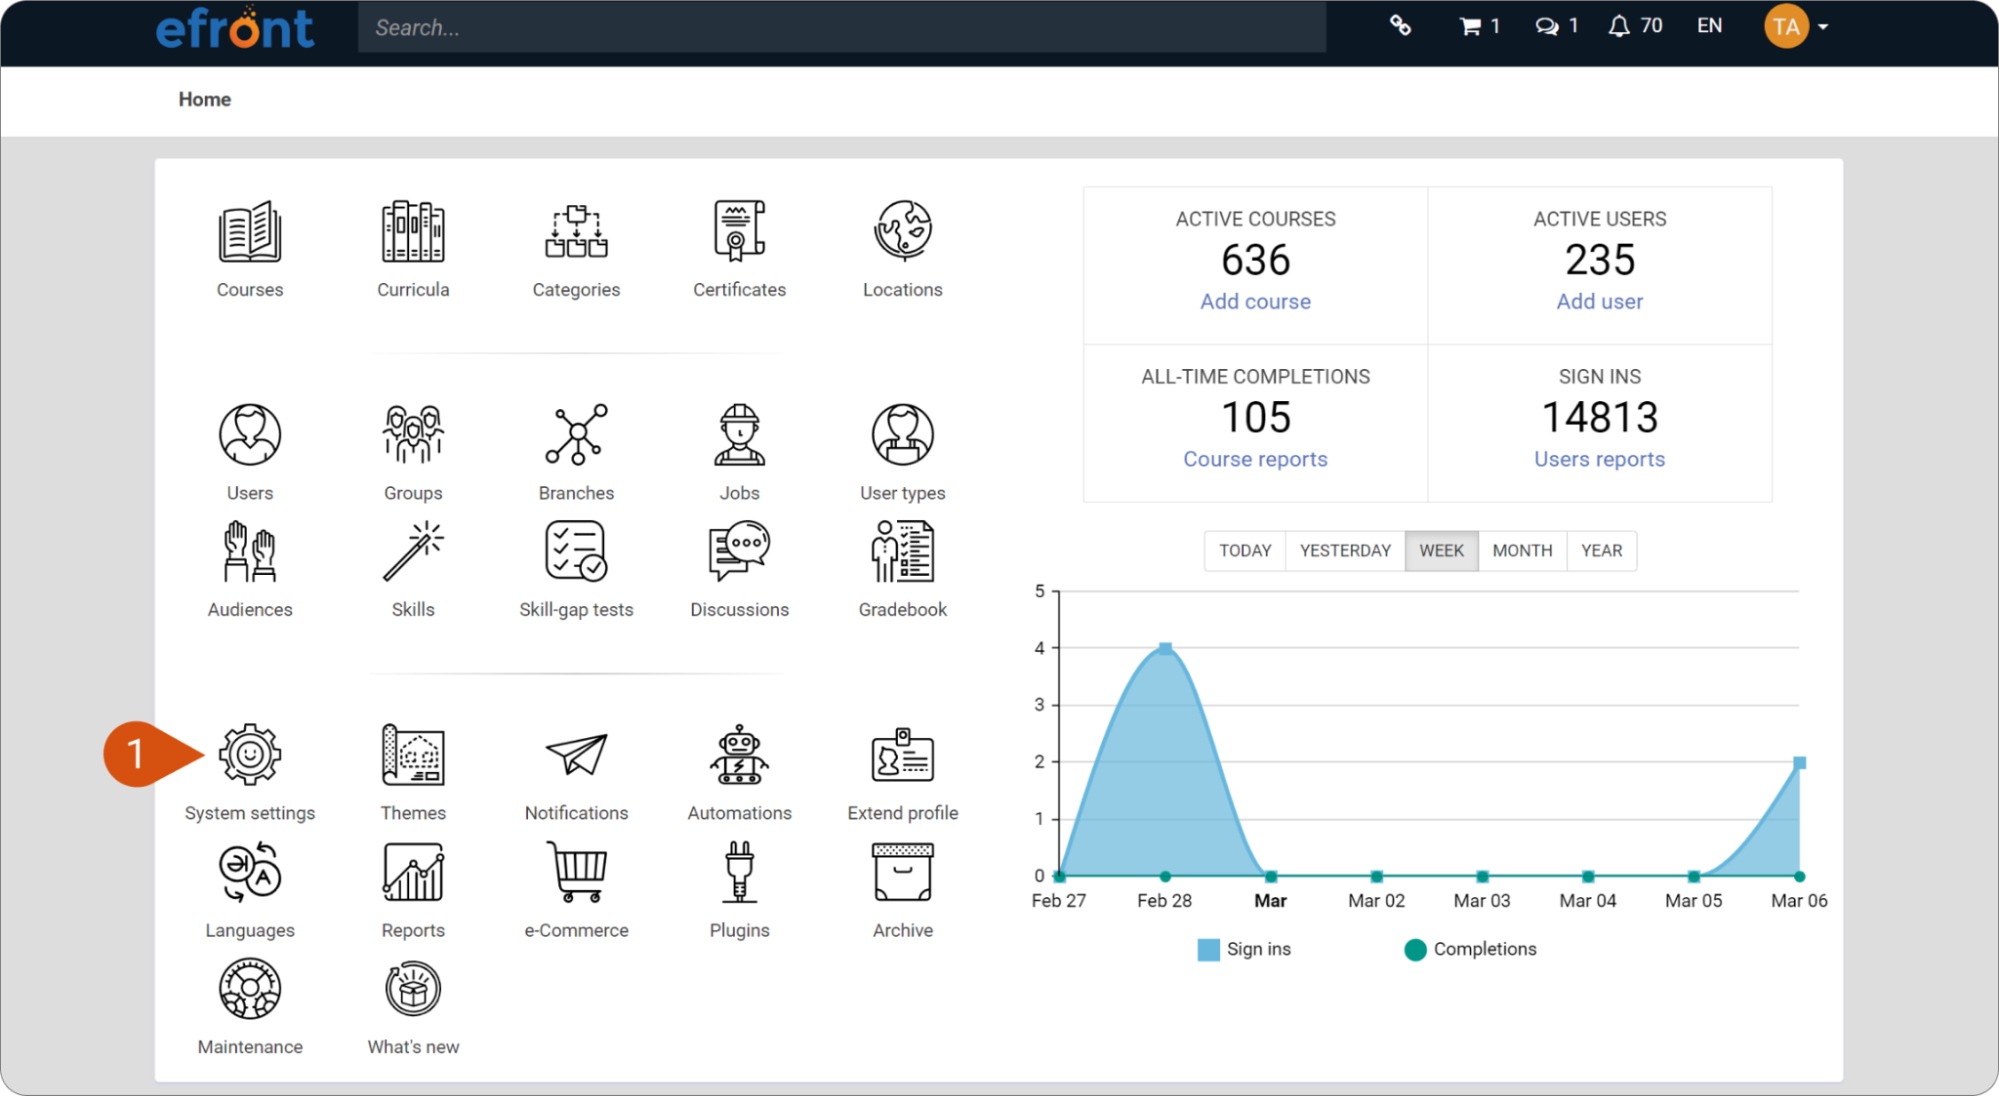Click the Mar 06 sign-ins data point

[1799, 763]
